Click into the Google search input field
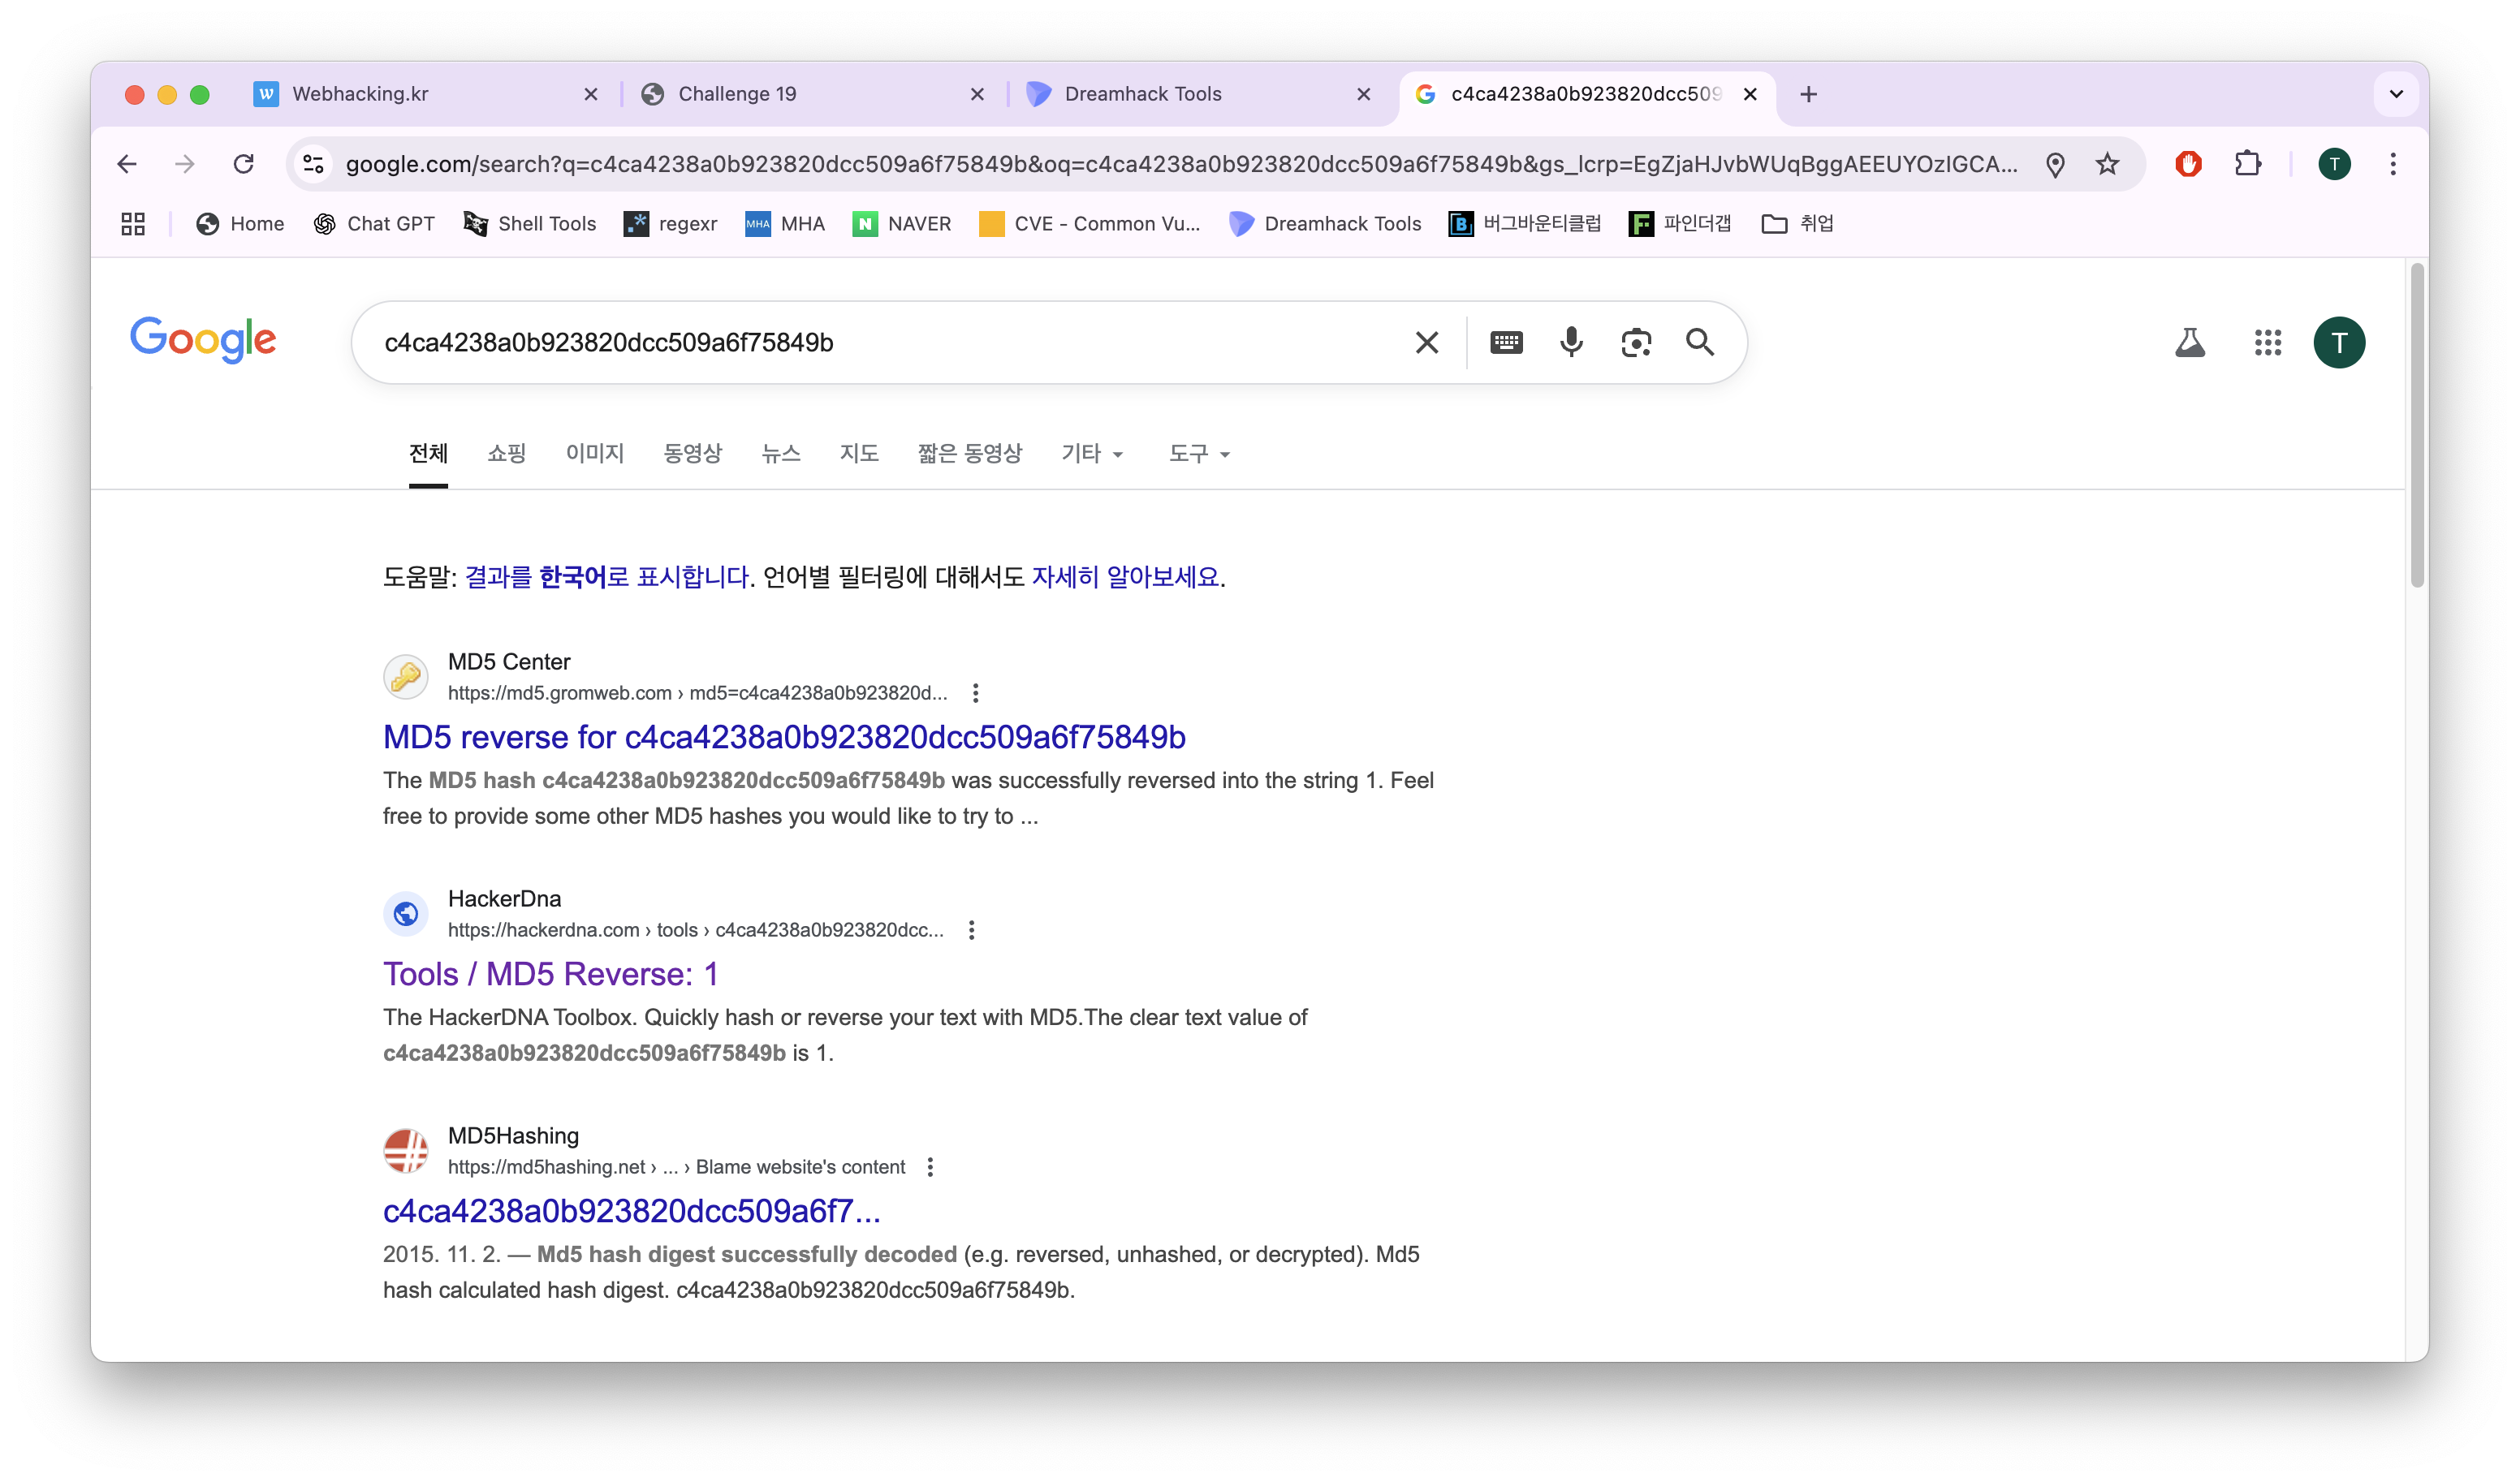 (880, 342)
